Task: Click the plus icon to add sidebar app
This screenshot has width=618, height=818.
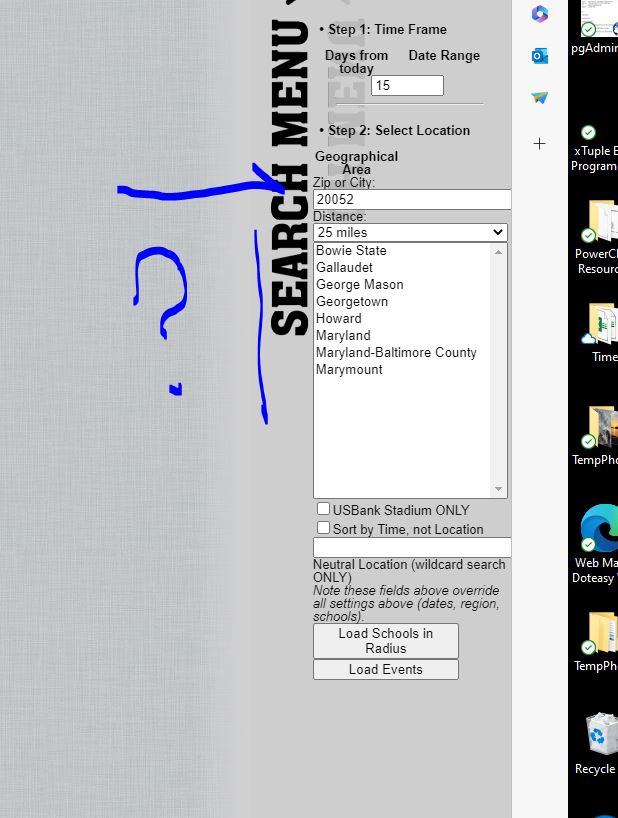Action: tap(540, 144)
